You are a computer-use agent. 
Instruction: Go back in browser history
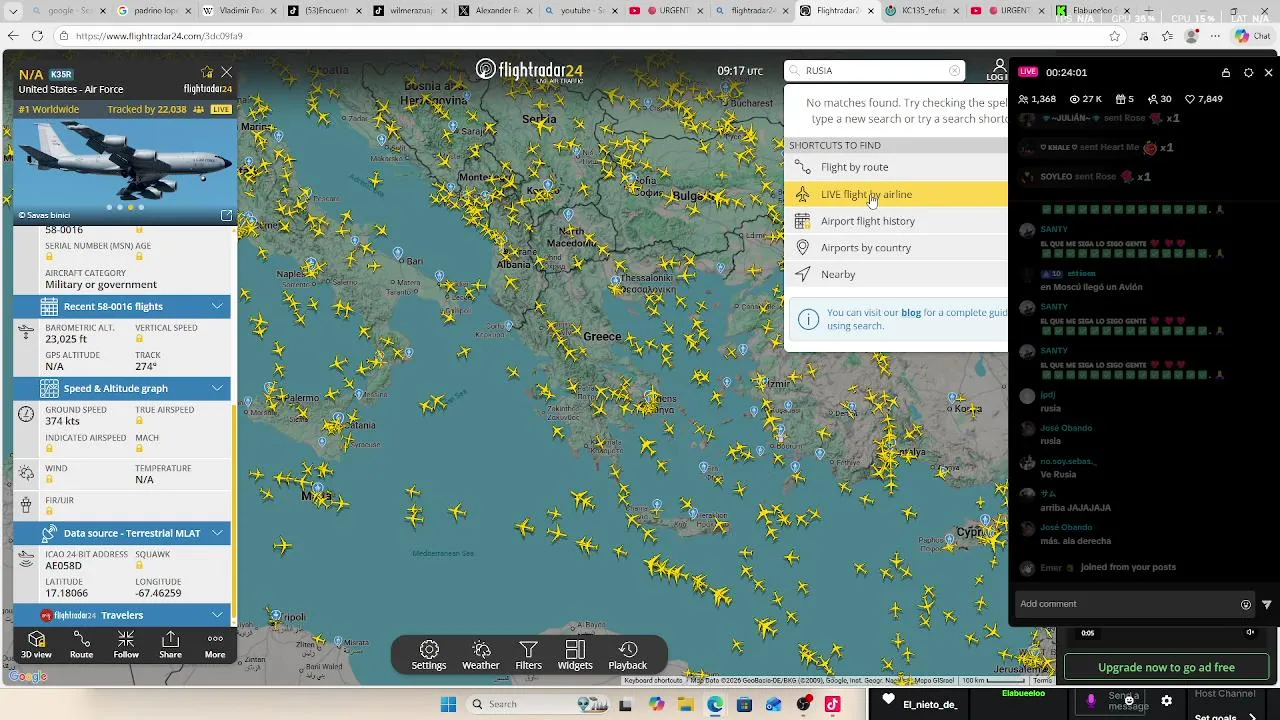(12, 36)
